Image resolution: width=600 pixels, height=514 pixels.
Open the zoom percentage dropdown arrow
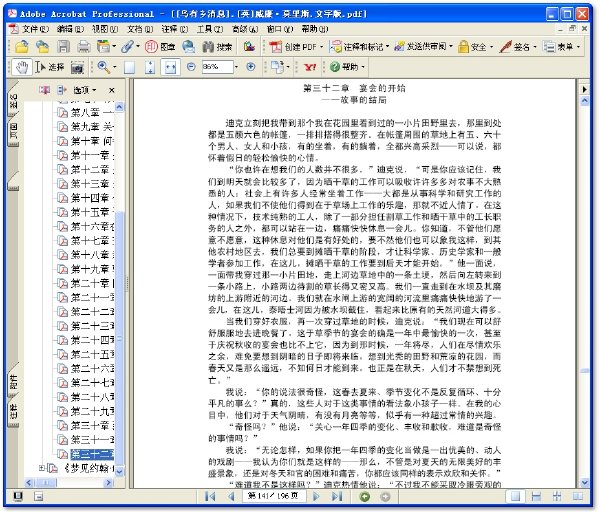pyautogui.click(x=236, y=67)
